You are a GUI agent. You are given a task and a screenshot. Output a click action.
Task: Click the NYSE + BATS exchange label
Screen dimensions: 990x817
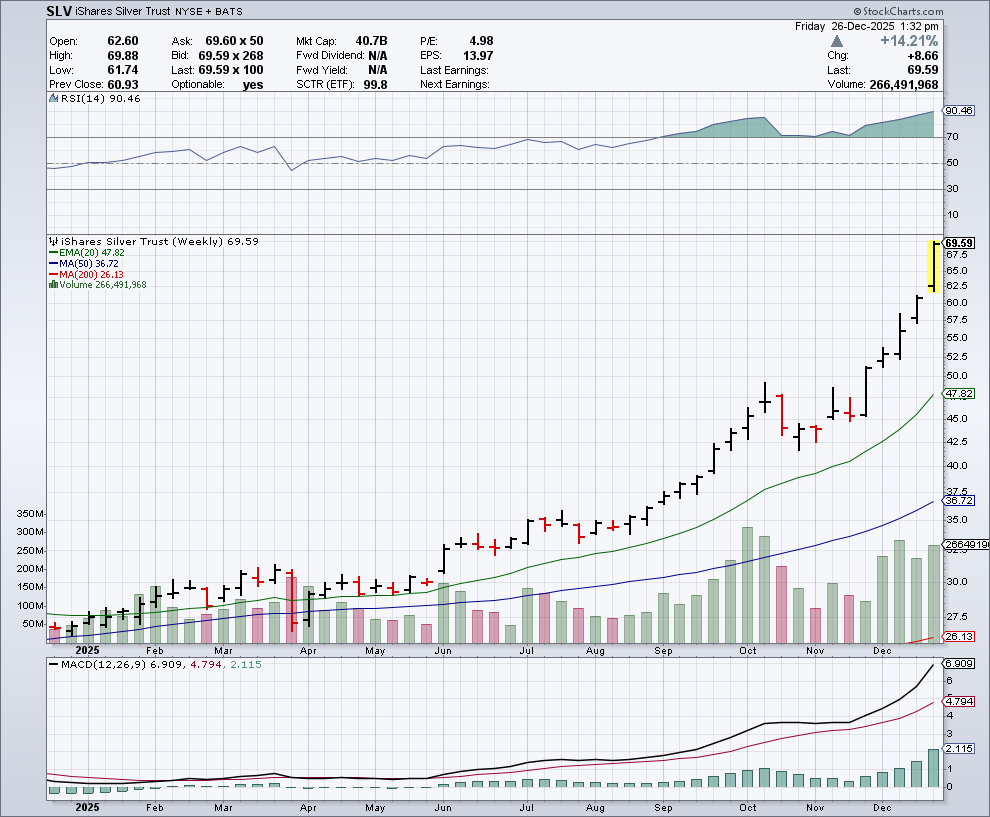coord(209,11)
